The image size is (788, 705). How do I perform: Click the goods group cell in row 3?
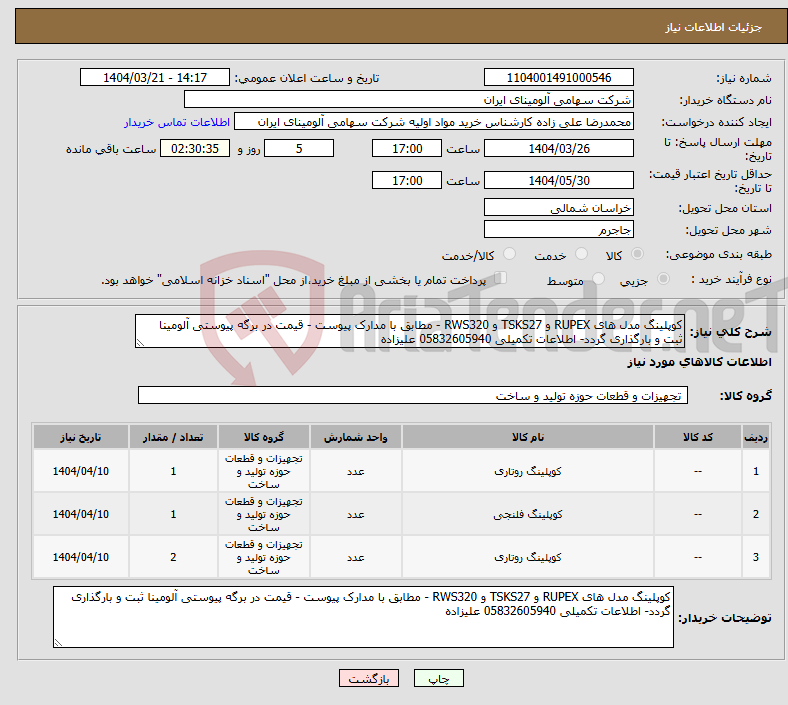(x=263, y=557)
